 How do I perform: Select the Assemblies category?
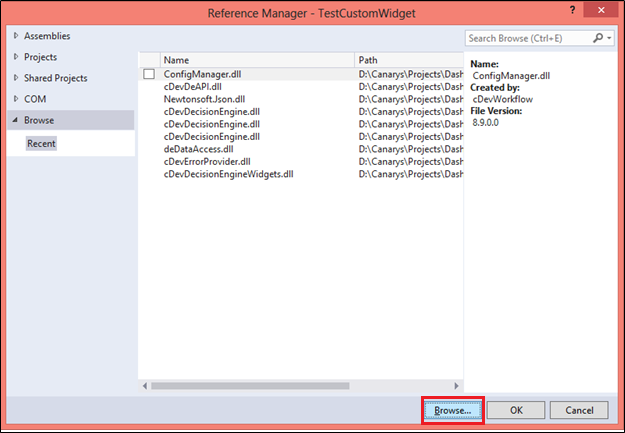tap(47, 36)
